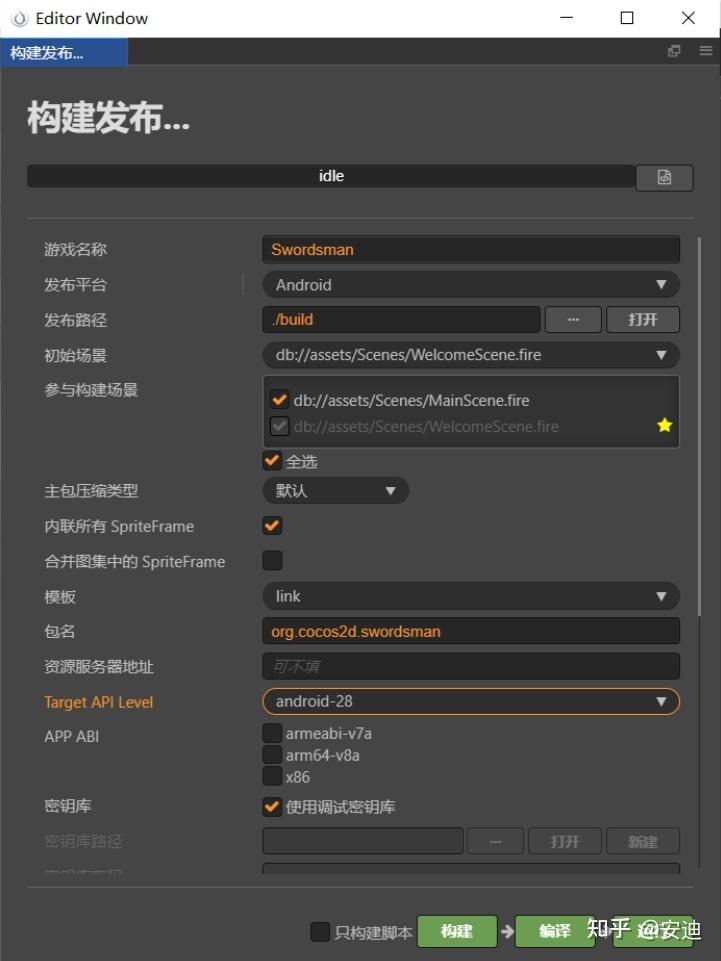Open the 初始场景 scene dropdown
The width and height of the screenshot is (721, 961).
click(x=471, y=355)
